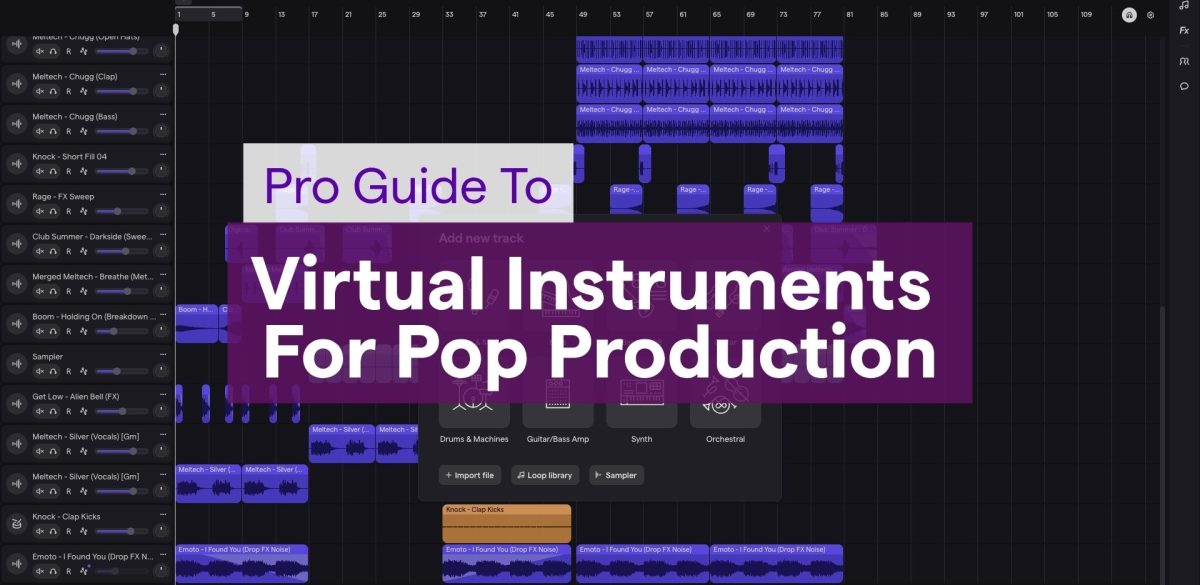Open the Fx panel in right sidebar
Image resolution: width=1200 pixels, height=585 pixels.
pos(1184,30)
